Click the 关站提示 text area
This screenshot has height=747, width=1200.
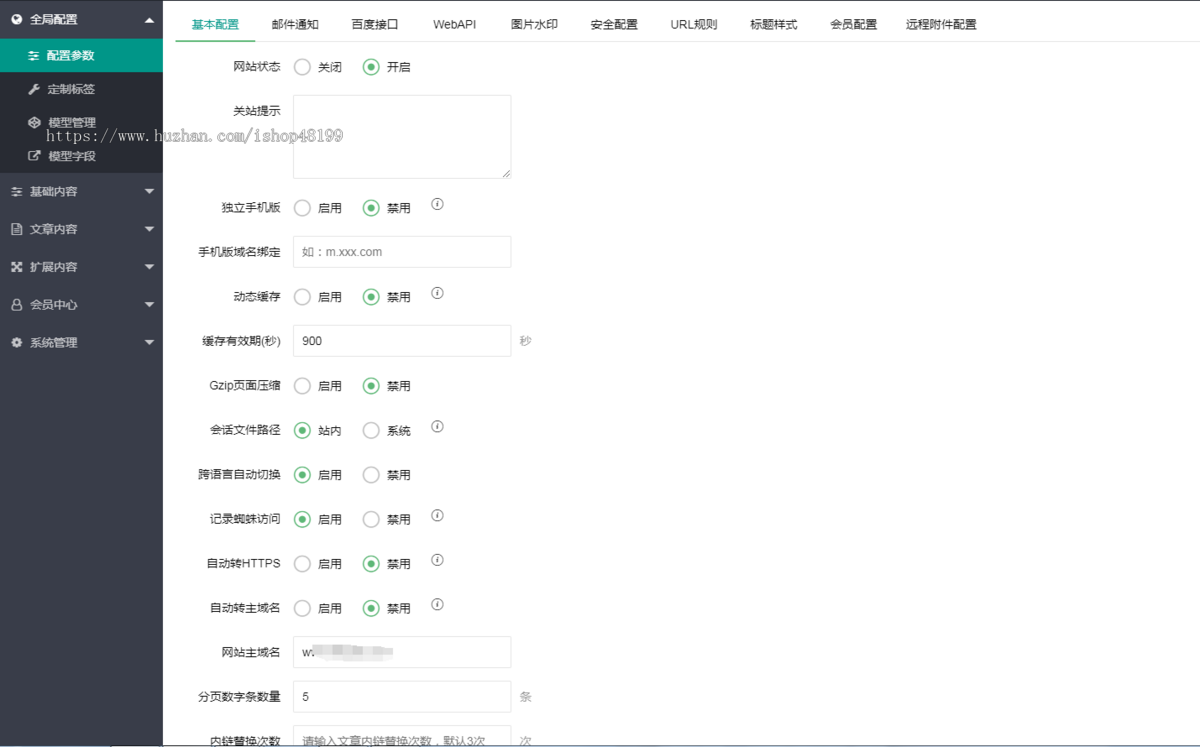402,137
